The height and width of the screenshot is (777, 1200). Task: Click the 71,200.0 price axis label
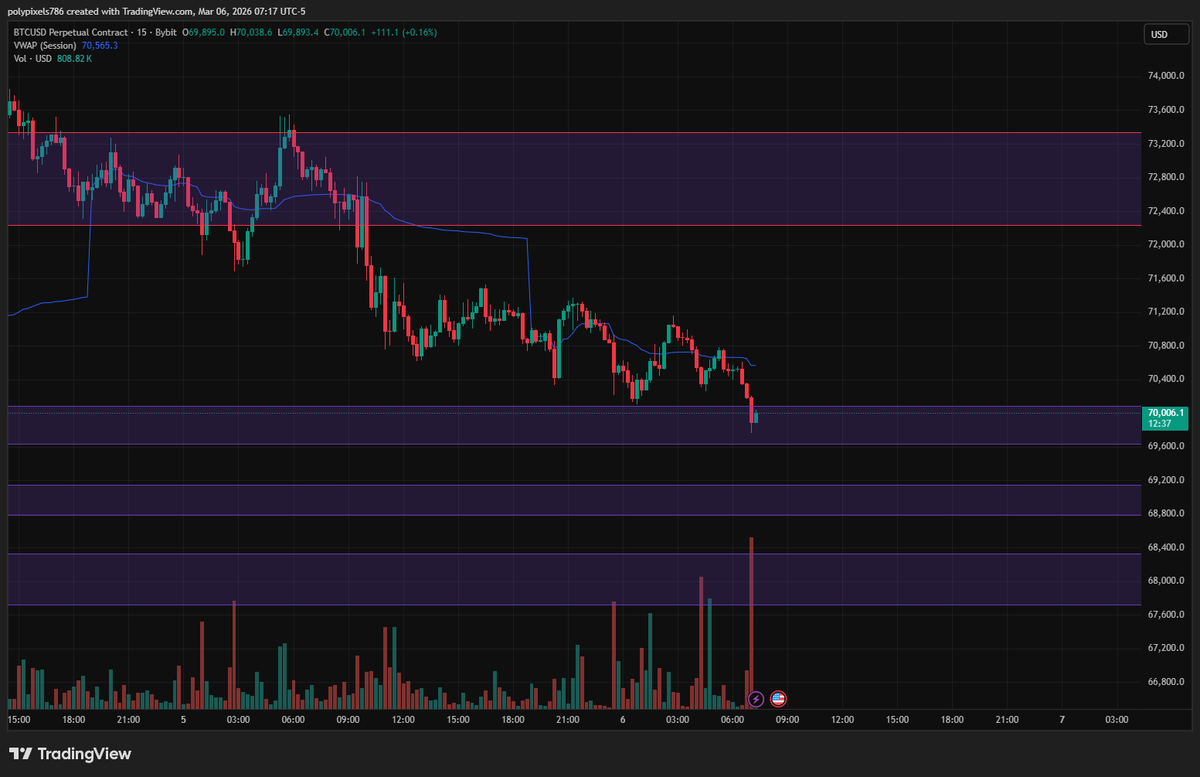[x=1167, y=312]
